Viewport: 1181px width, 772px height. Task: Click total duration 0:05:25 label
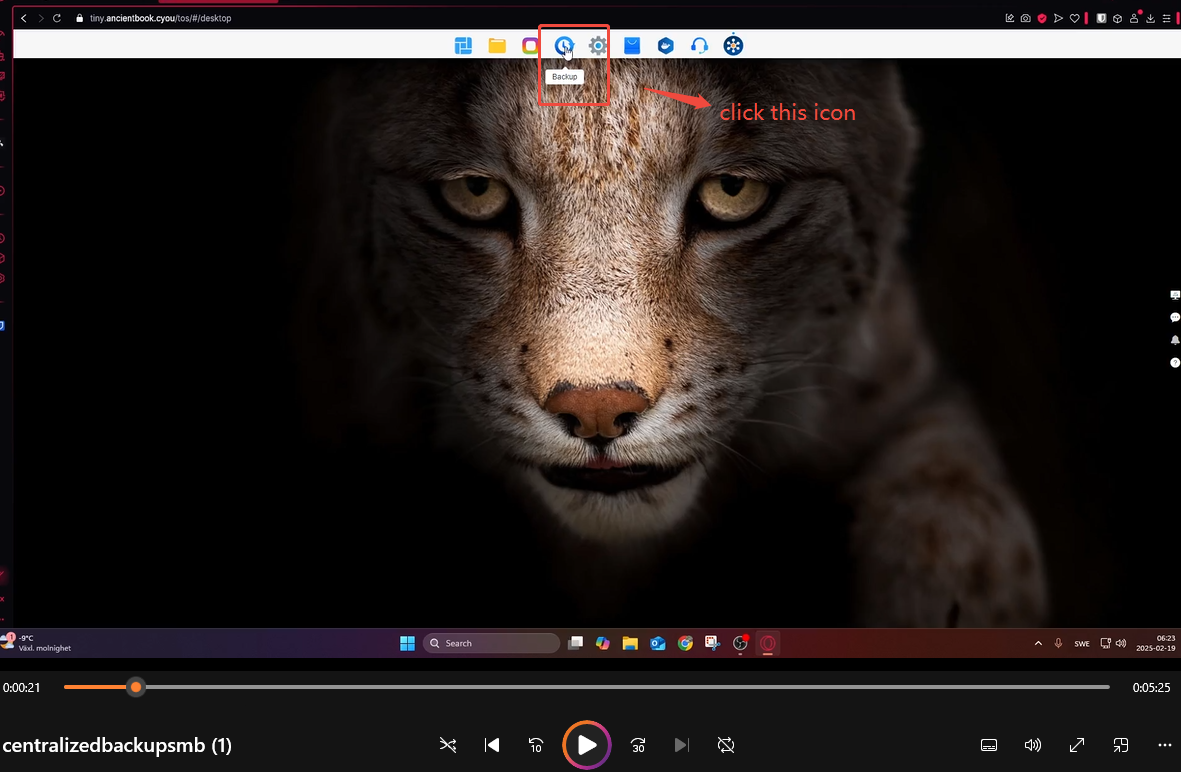pyautogui.click(x=1152, y=688)
